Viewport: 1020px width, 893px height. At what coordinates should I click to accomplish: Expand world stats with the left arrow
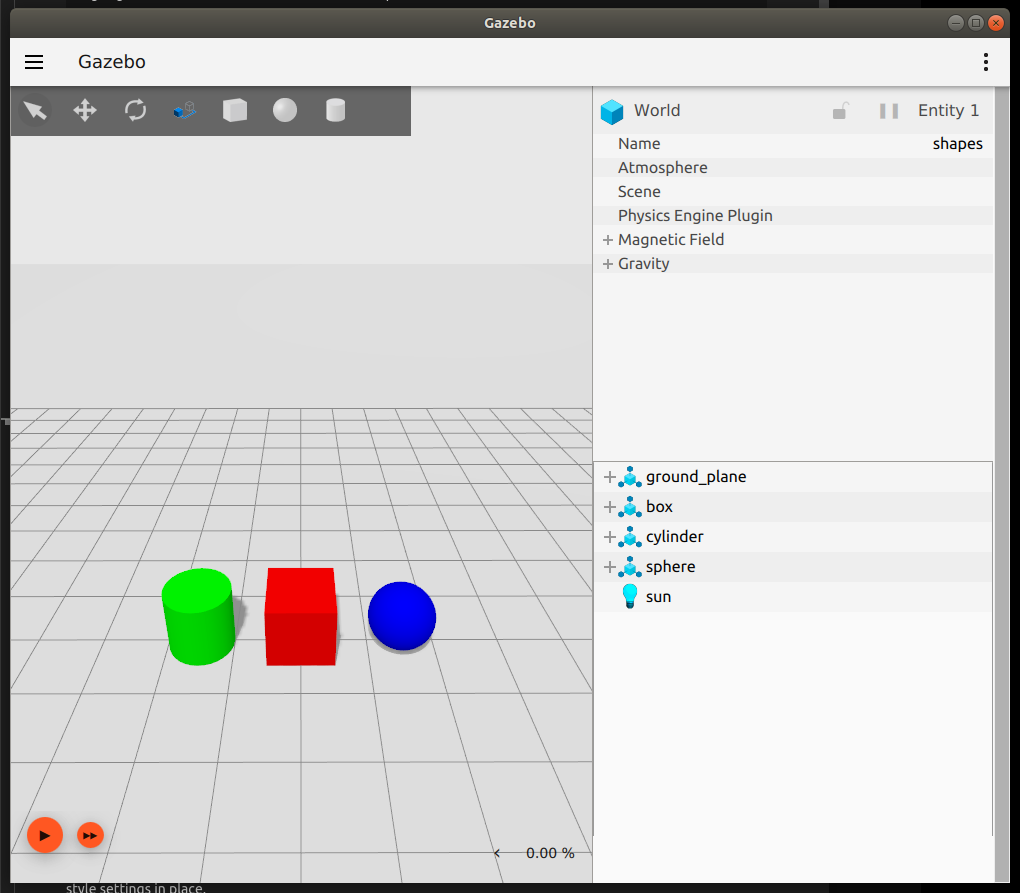(497, 853)
